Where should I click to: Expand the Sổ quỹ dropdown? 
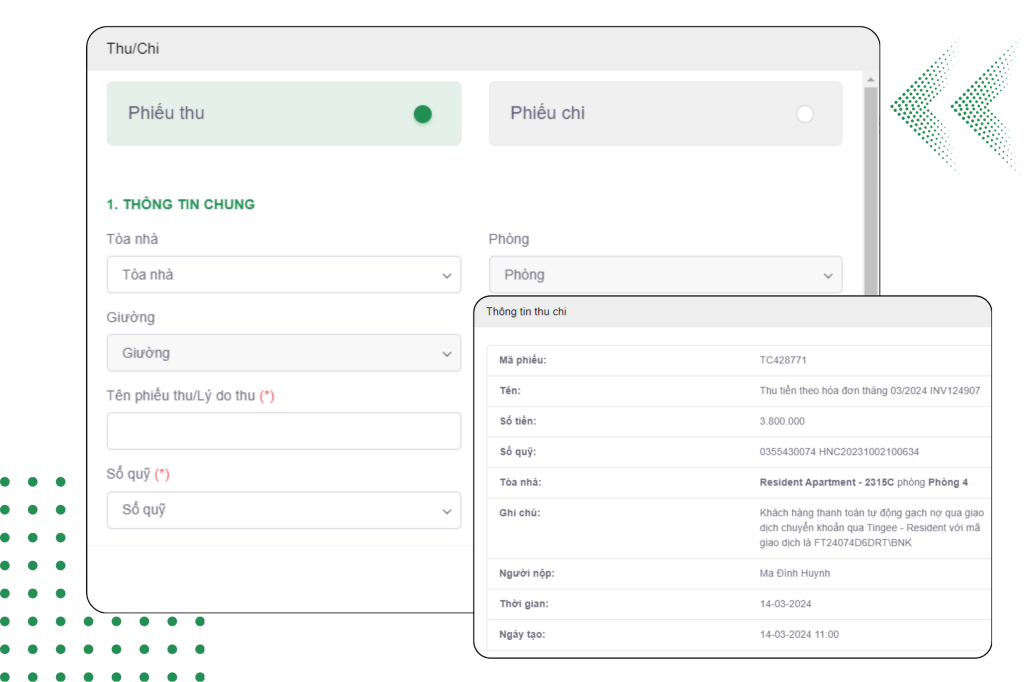click(283, 510)
